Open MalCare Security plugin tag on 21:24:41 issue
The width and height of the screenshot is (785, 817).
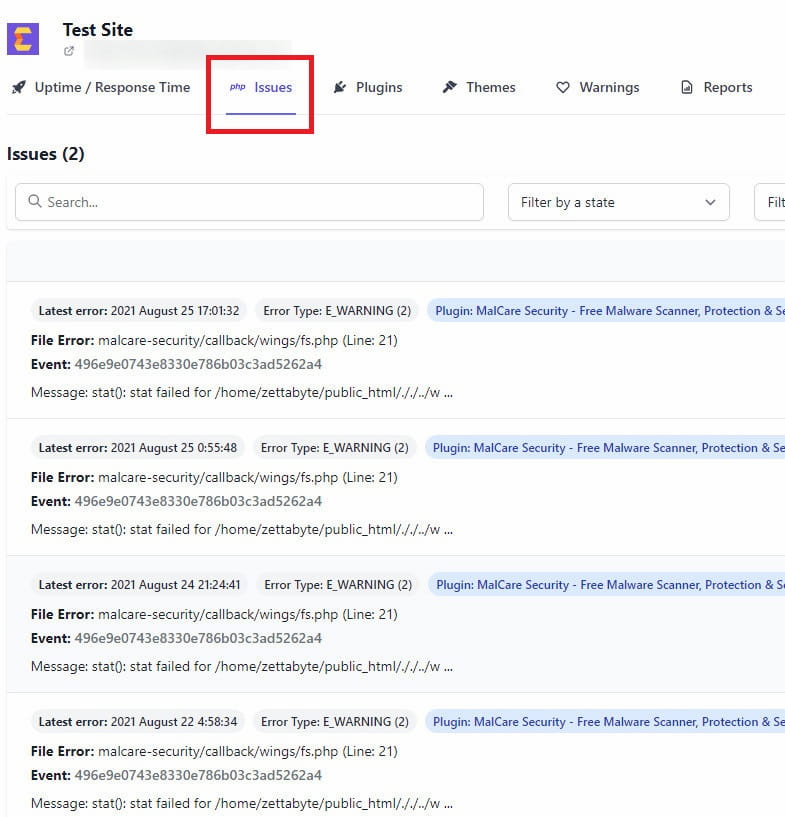[606, 585]
